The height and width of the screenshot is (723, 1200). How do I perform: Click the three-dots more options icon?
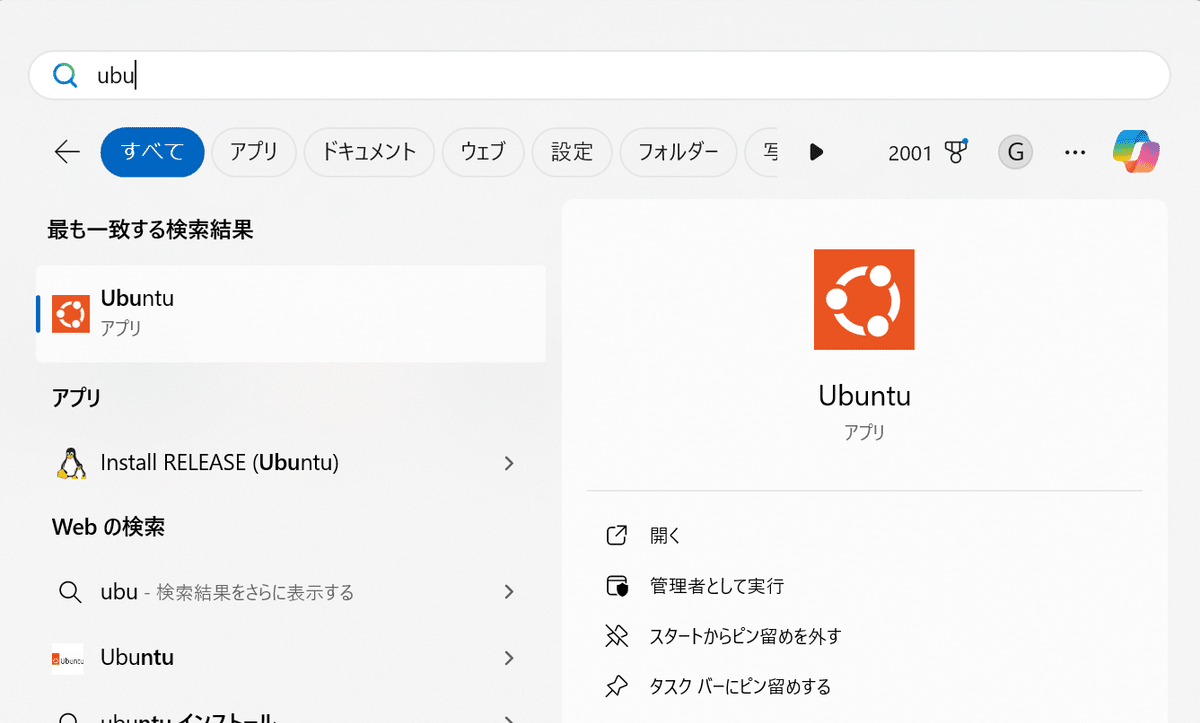click(x=1075, y=152)
